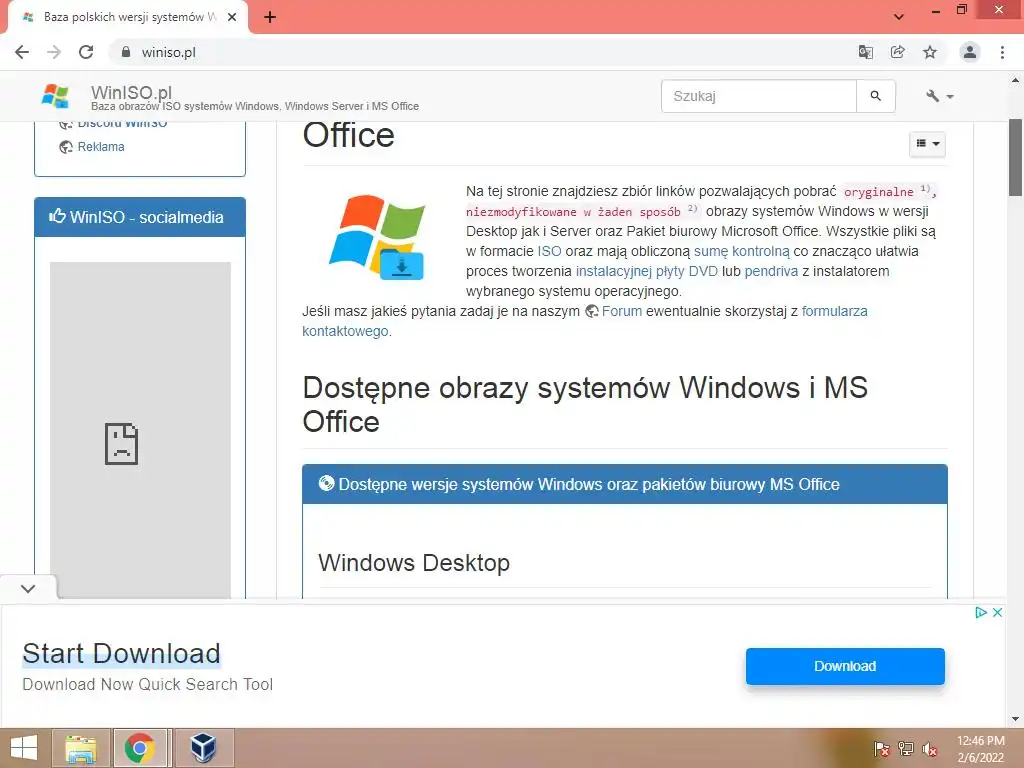Go back to the previous page
Image resolution: width=1024 pixels, height=768 pixels.
[x=22, y=52]
